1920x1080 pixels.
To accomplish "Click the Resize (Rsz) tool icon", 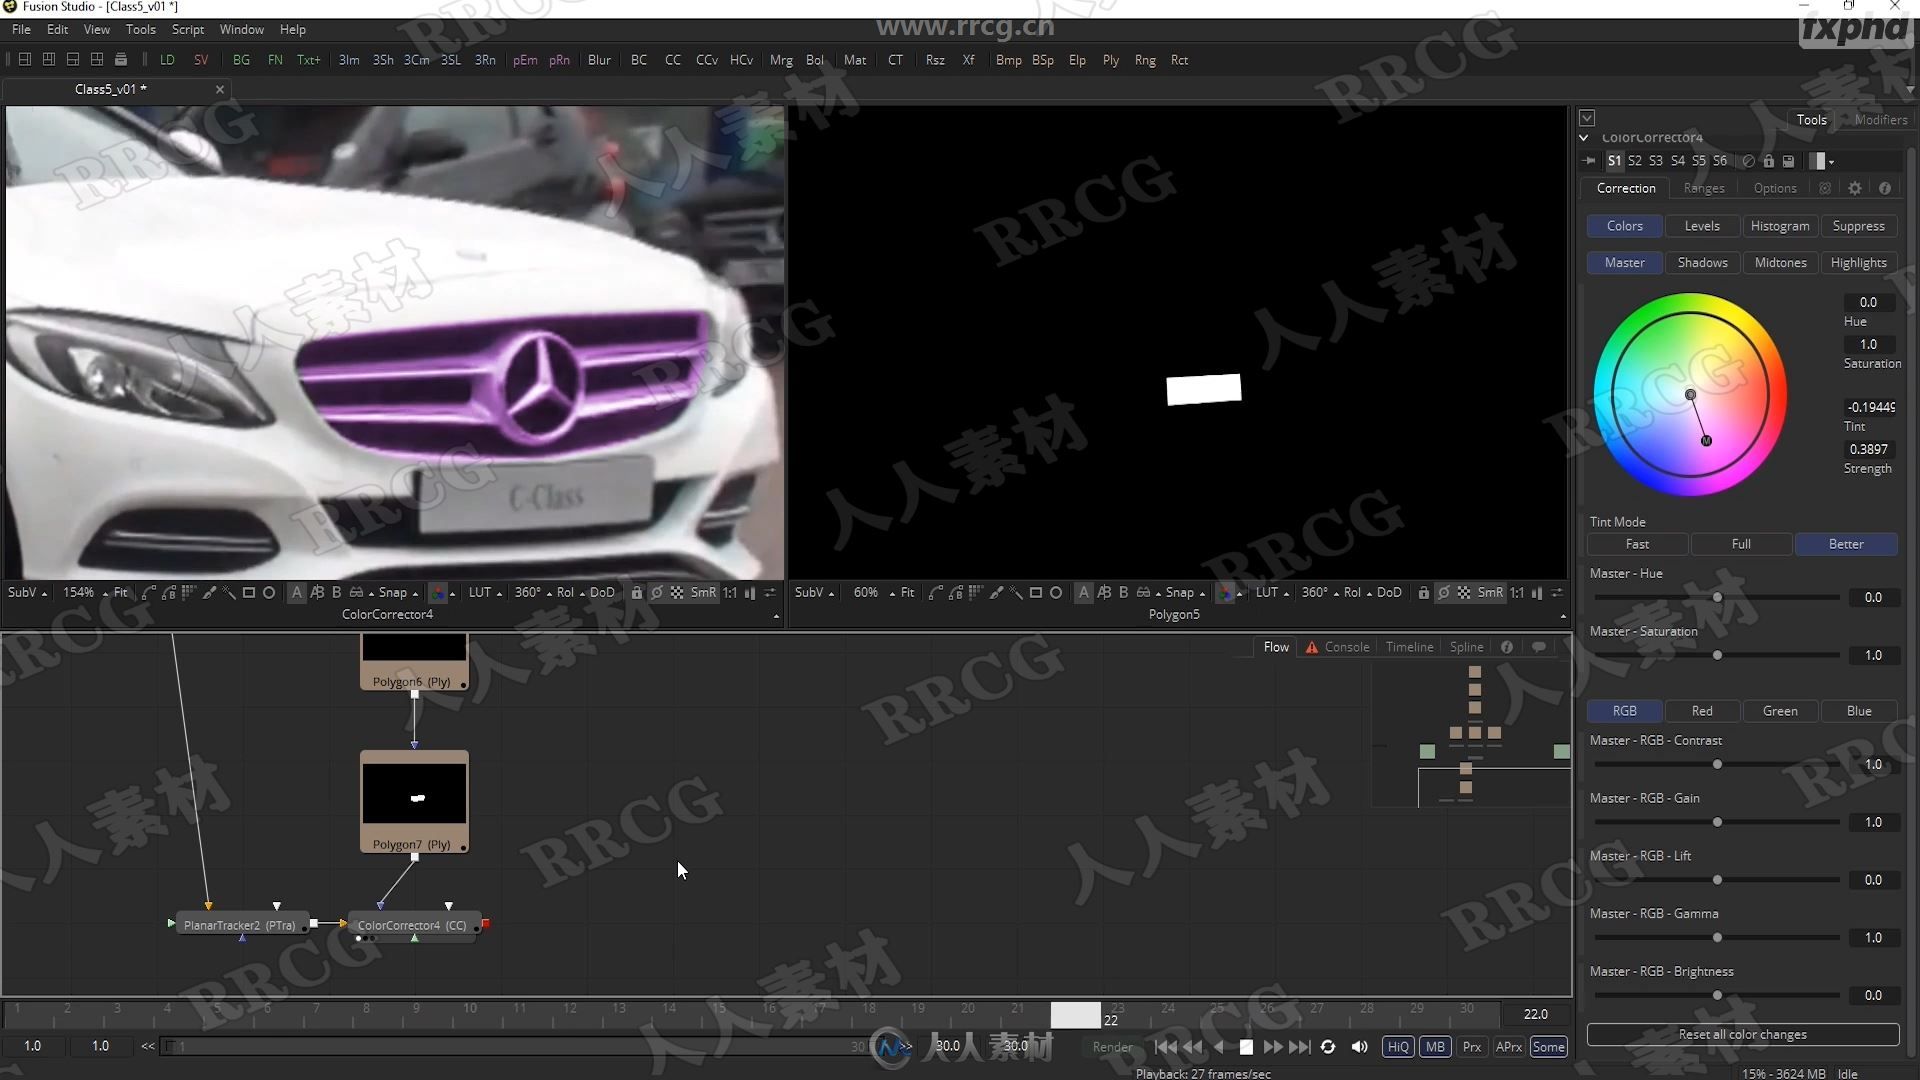I will 935,59.
